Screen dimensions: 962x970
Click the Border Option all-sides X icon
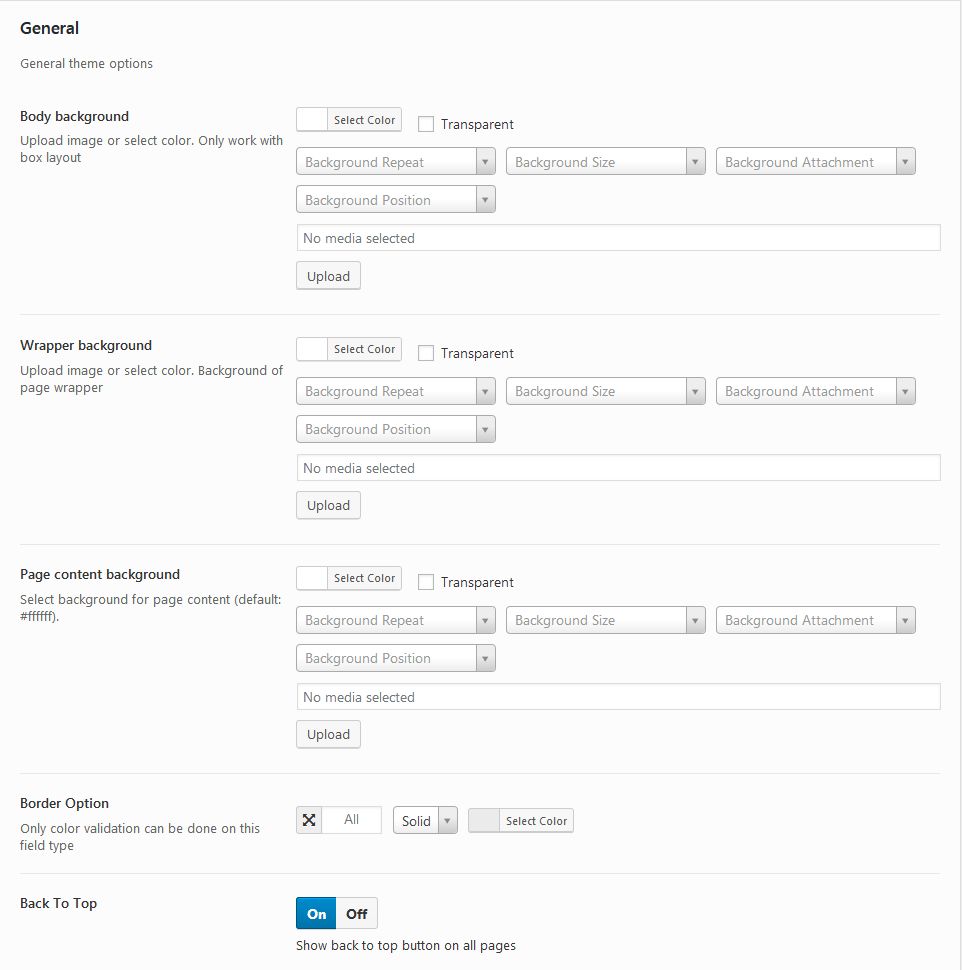[x=309, y=820]
